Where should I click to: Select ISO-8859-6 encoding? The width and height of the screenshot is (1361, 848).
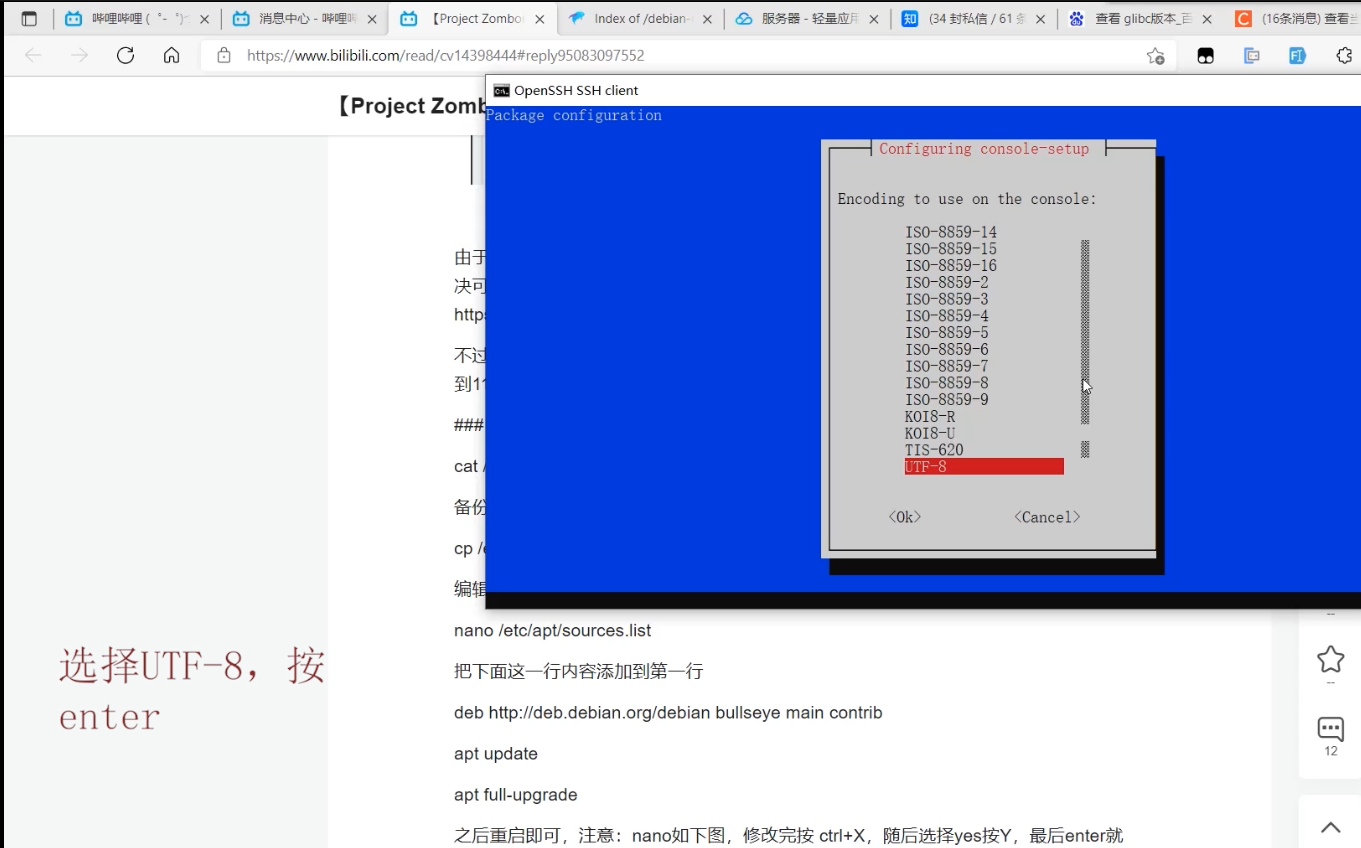pyautogui.click(x=947, y=350)
